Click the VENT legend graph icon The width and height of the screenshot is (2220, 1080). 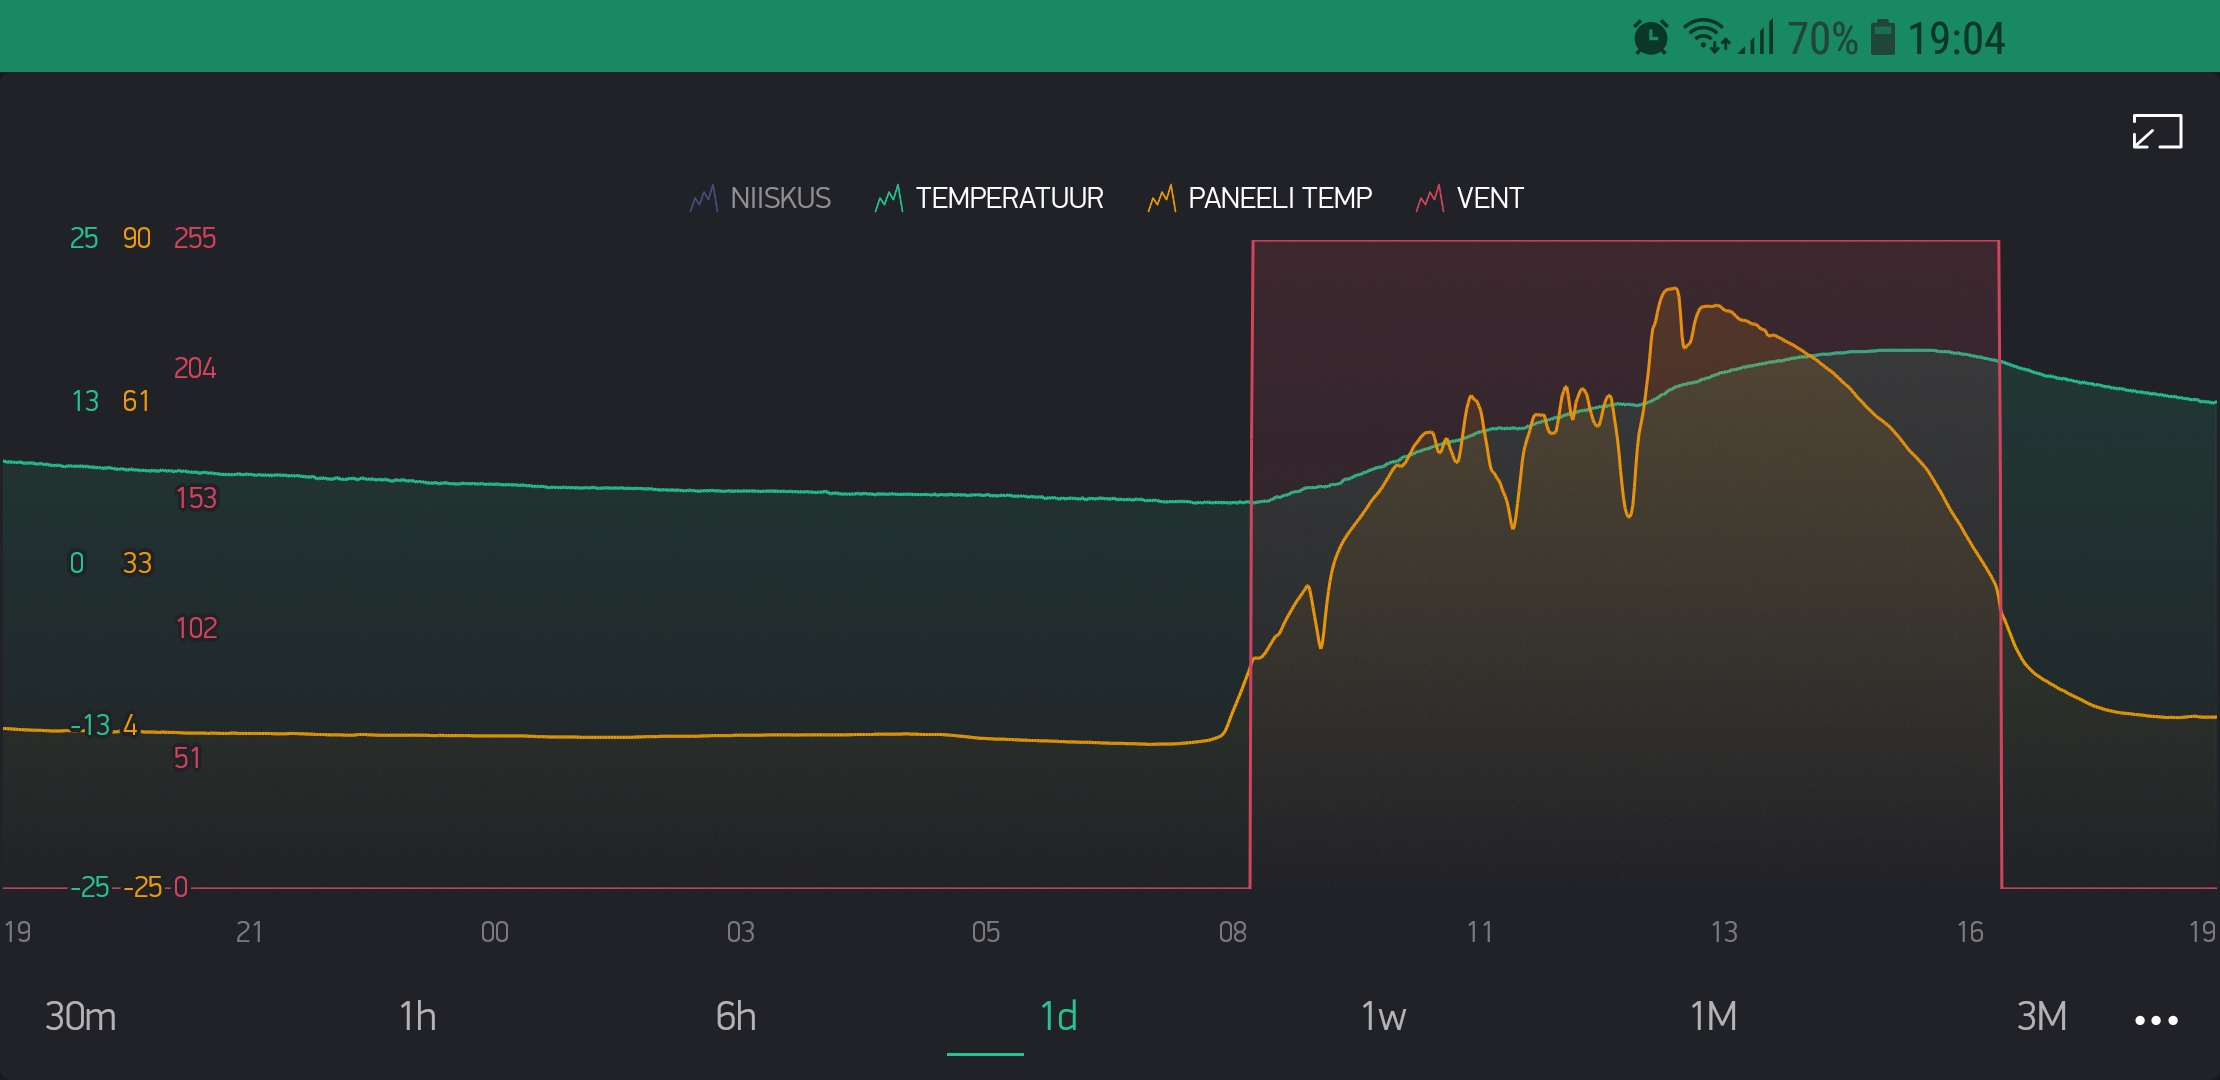tap(1430, 198)
